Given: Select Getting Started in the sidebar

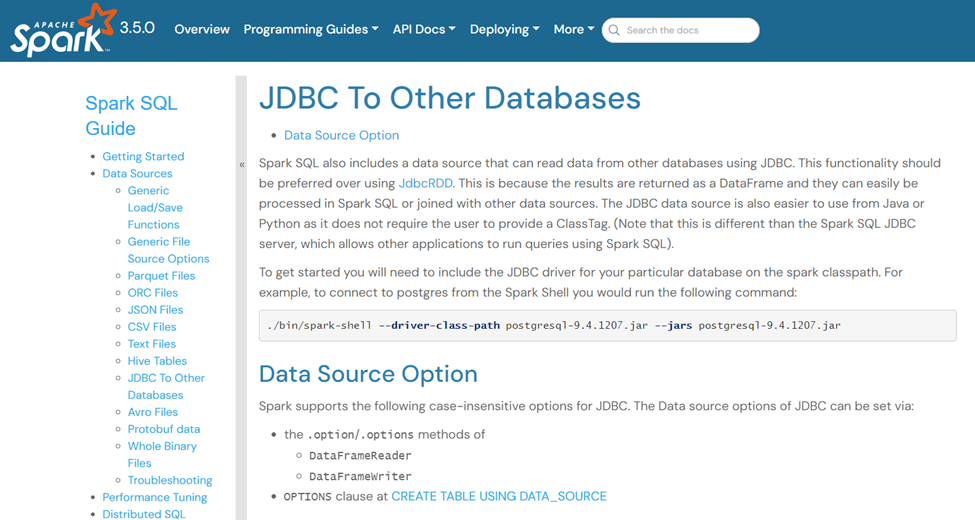Looking at the screenshot, I should pyautogui.click(x=143, y=156).
